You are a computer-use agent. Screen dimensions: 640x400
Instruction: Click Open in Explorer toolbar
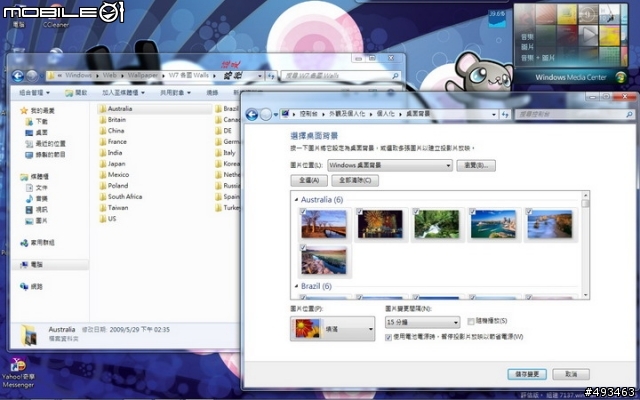(x=76, y=93)
